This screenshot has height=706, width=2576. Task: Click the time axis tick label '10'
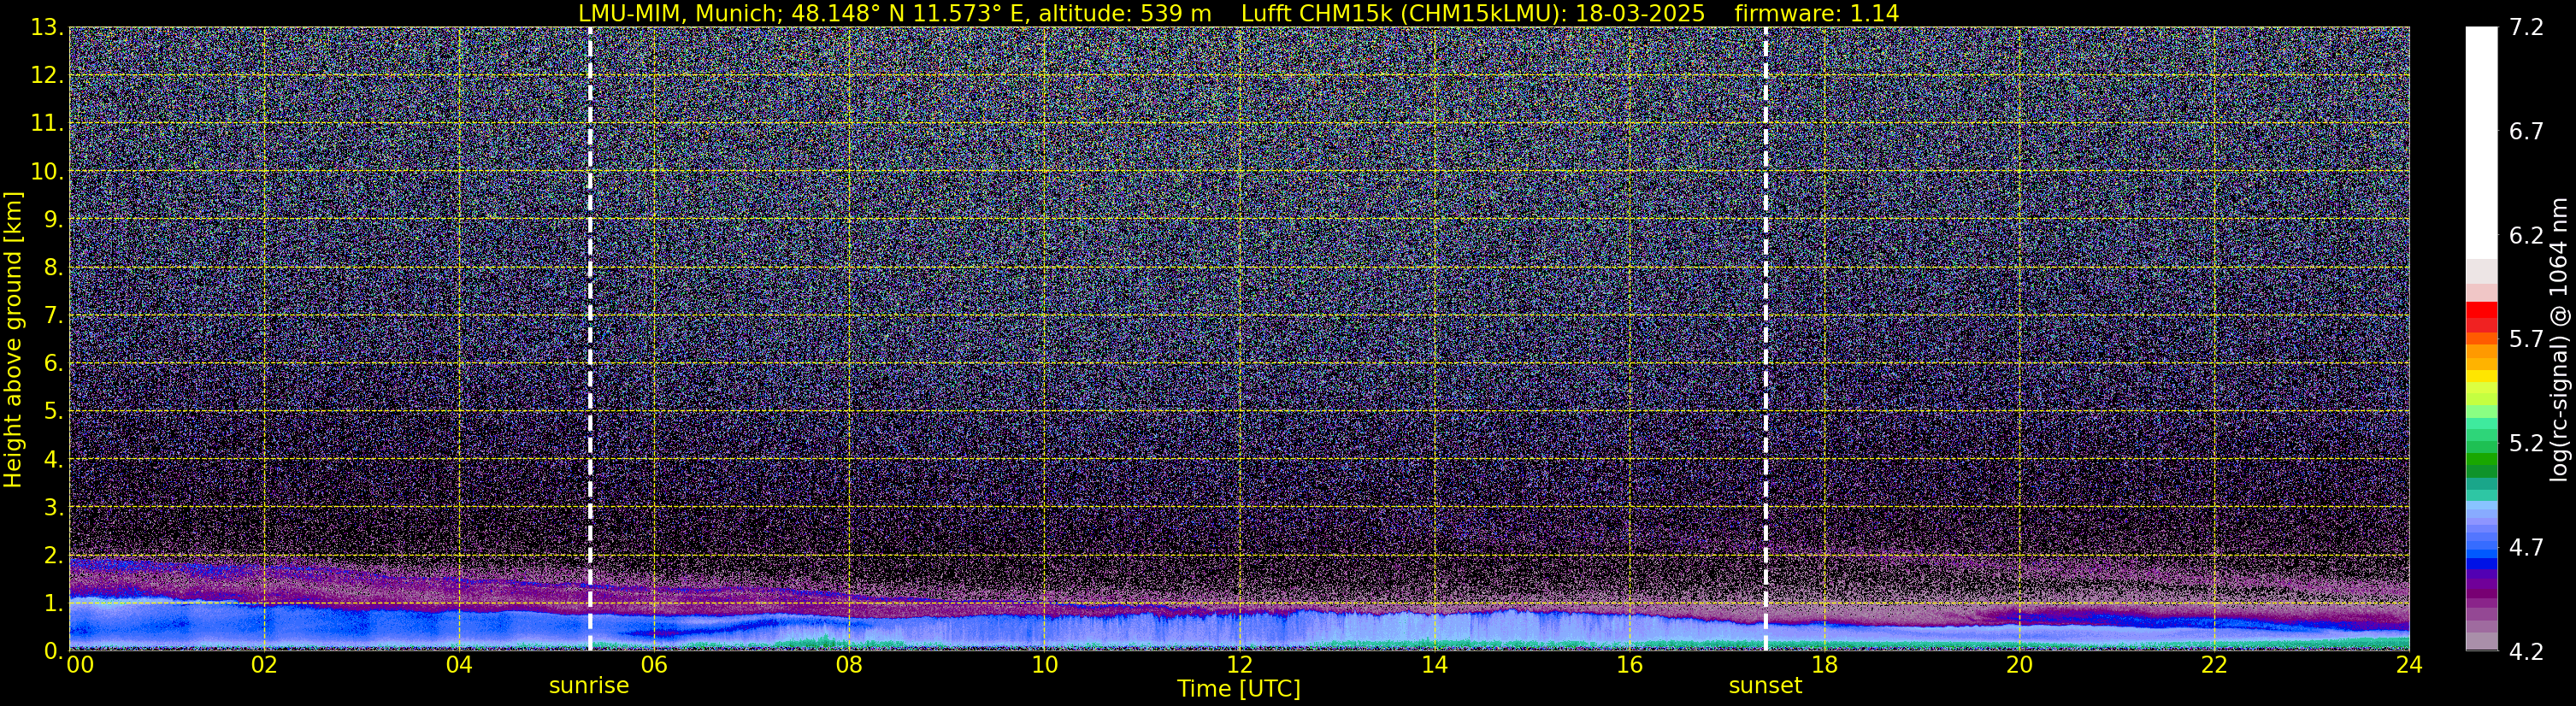click(x=1044, y=665)
